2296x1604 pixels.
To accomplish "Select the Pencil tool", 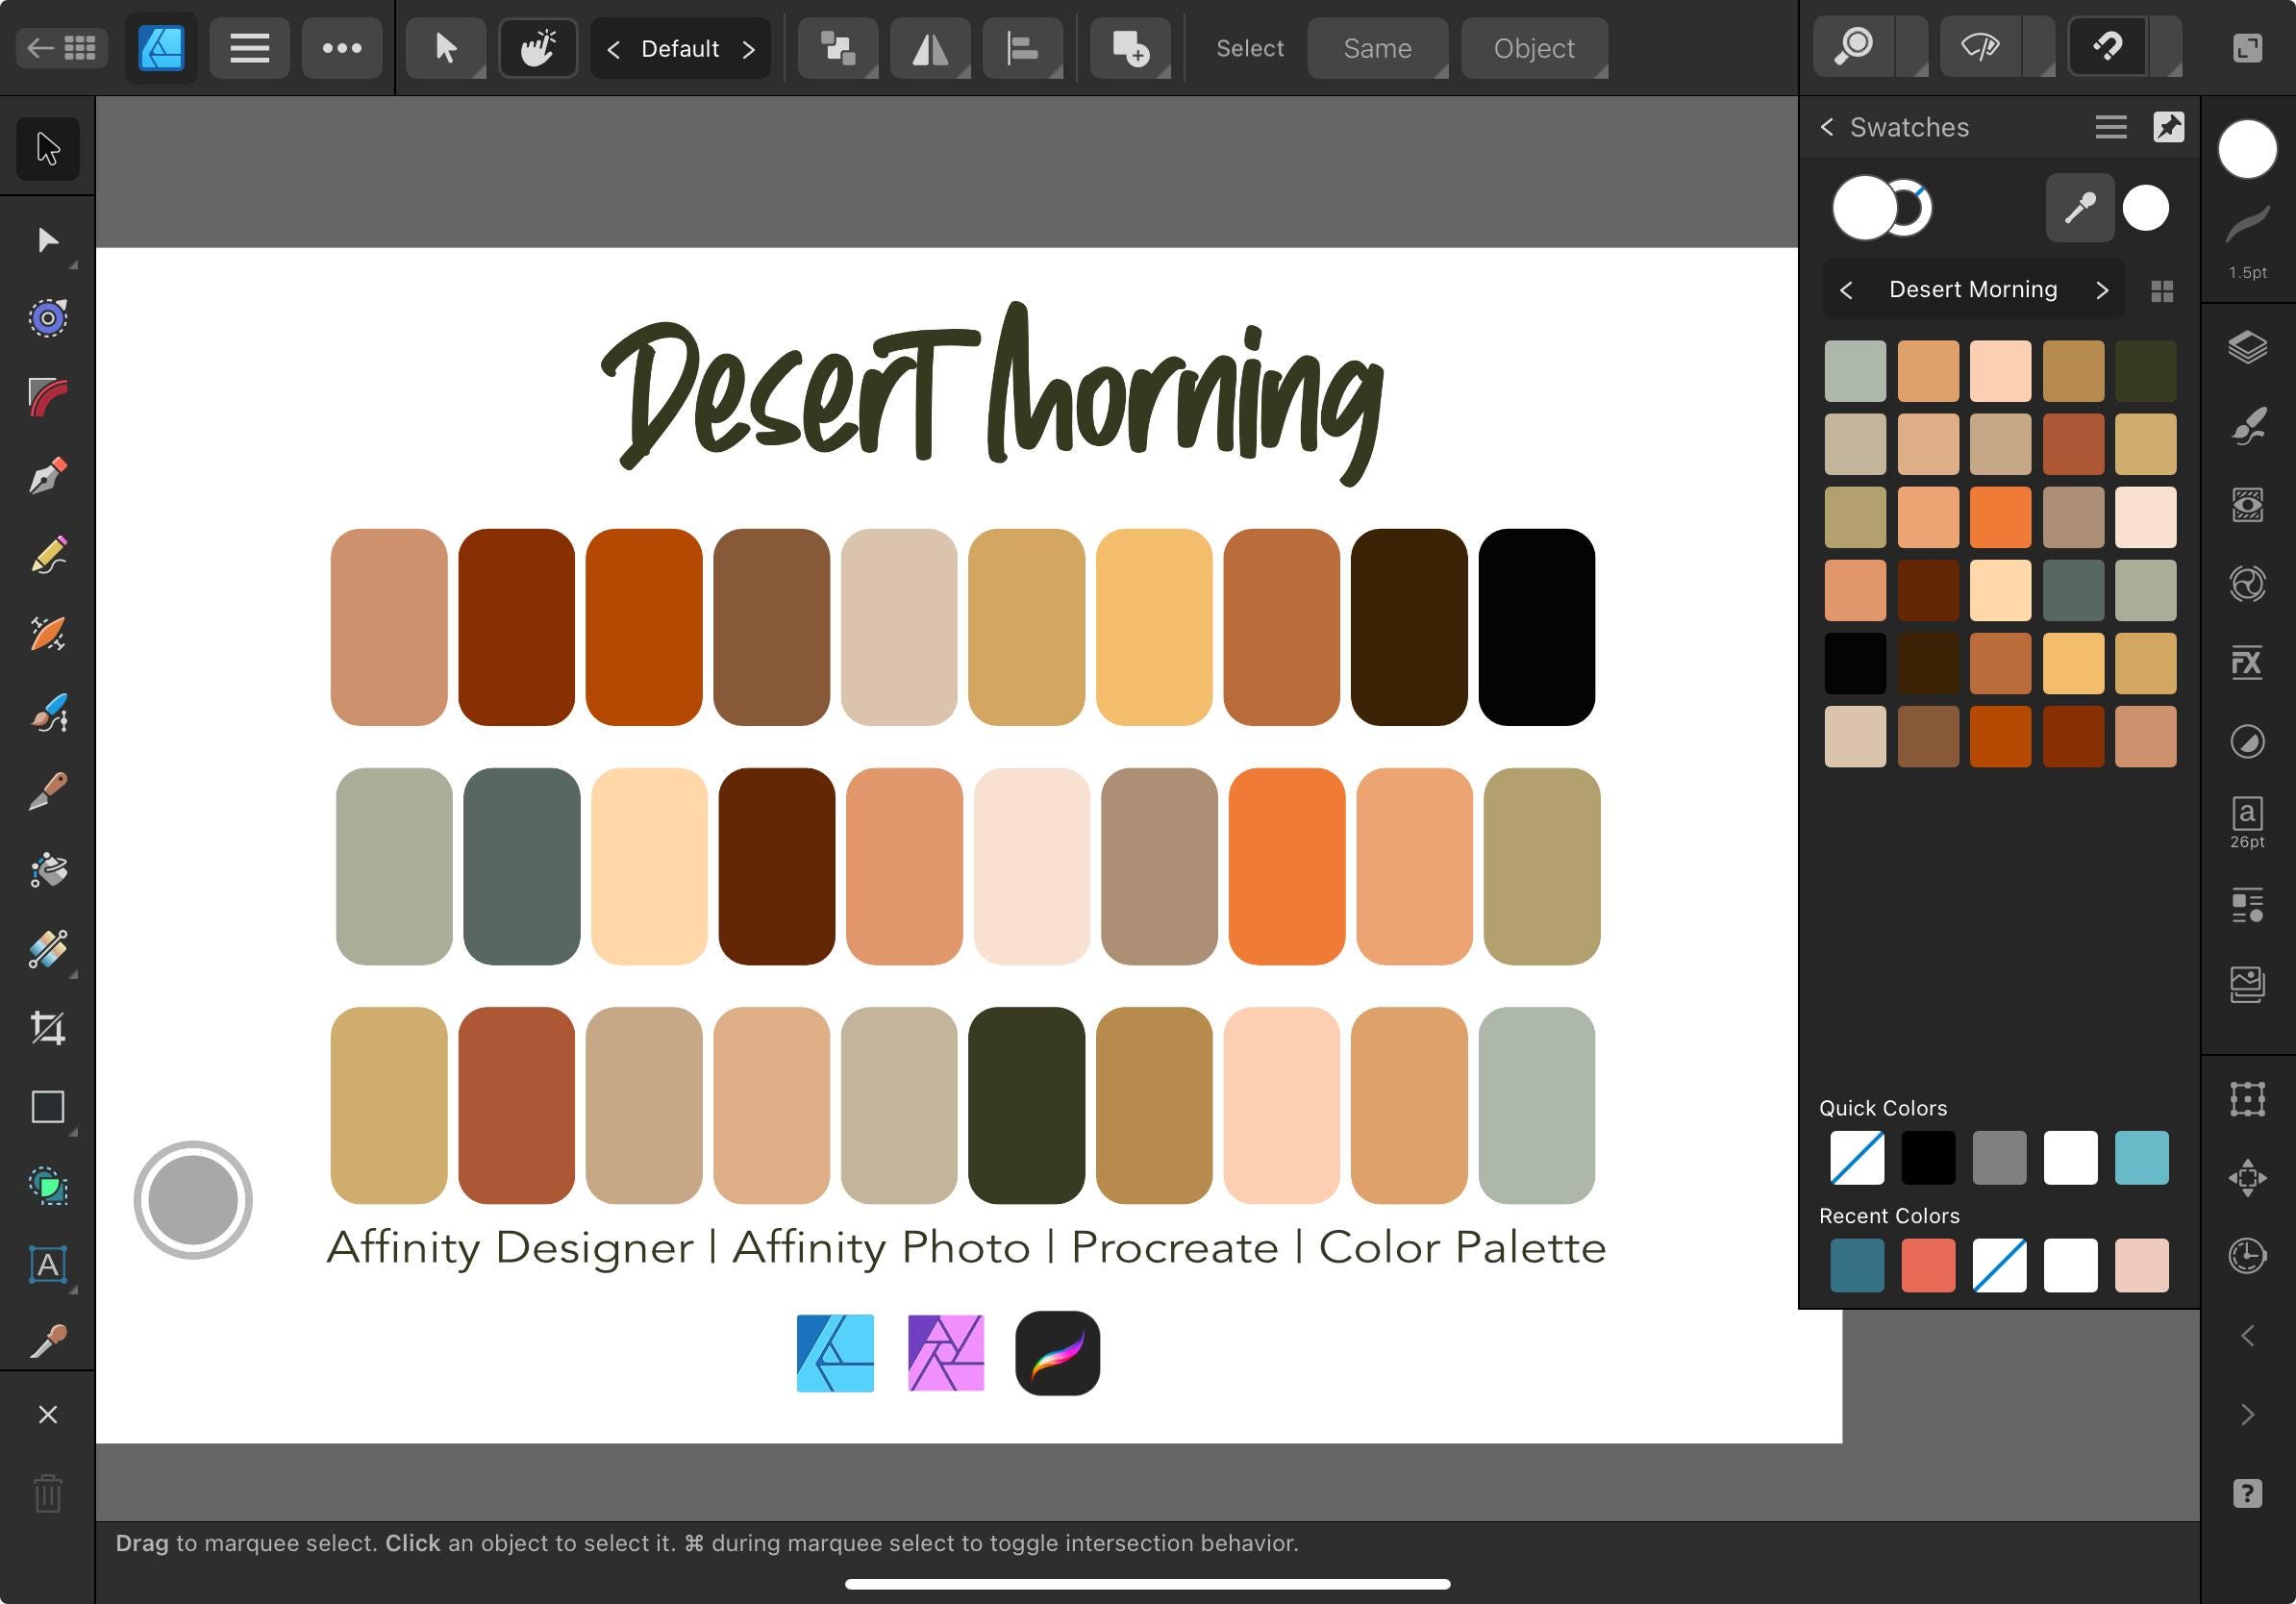I will tap(47, 555).
